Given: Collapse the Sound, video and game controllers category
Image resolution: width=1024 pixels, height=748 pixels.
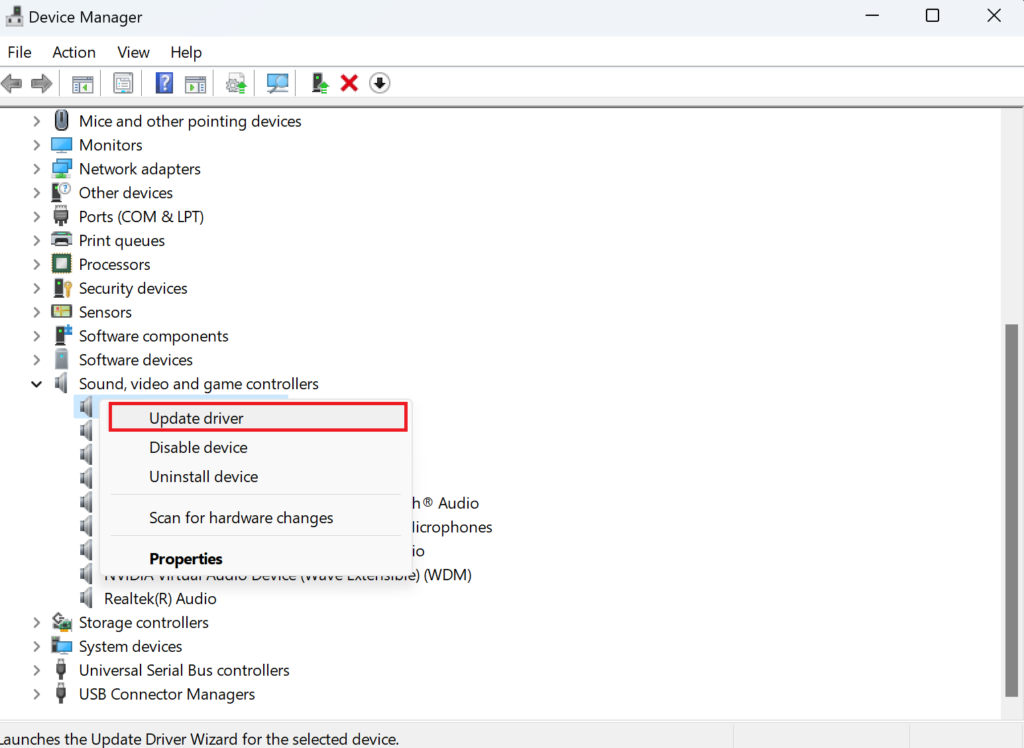Looking at the screenshot, I should [36, 383].
